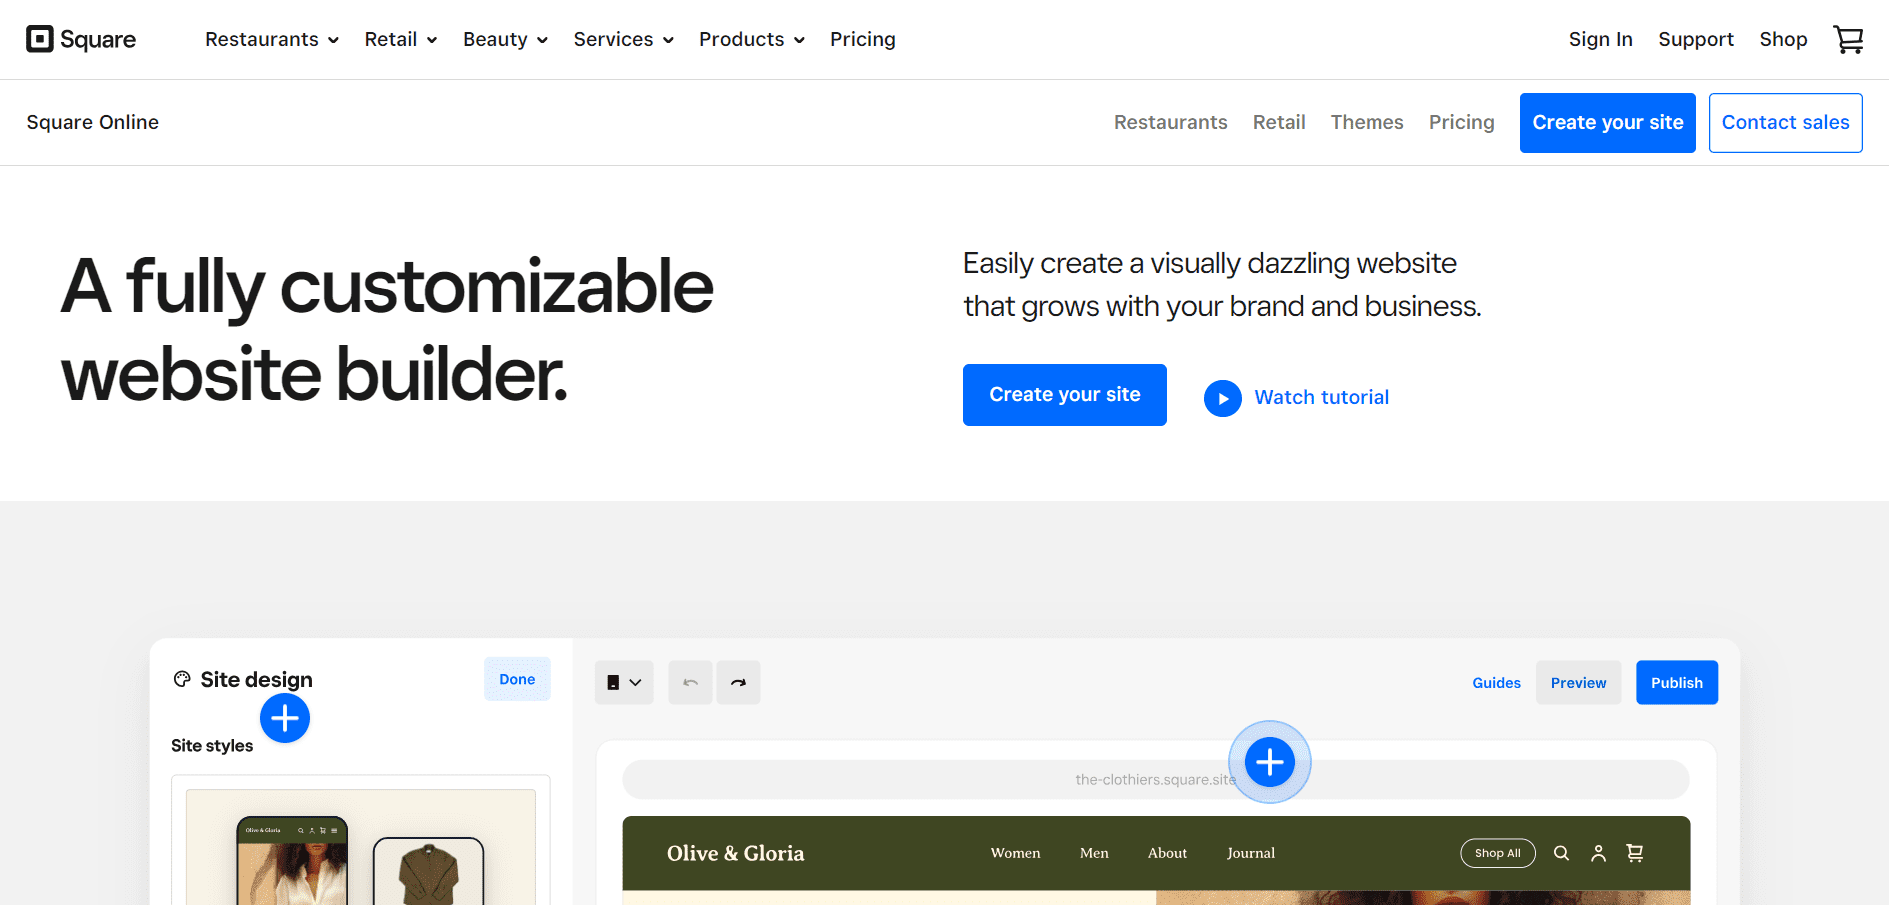Click the undo arrow in the editor
Screen dimensions: 1889x905
[x=690, y=682]
